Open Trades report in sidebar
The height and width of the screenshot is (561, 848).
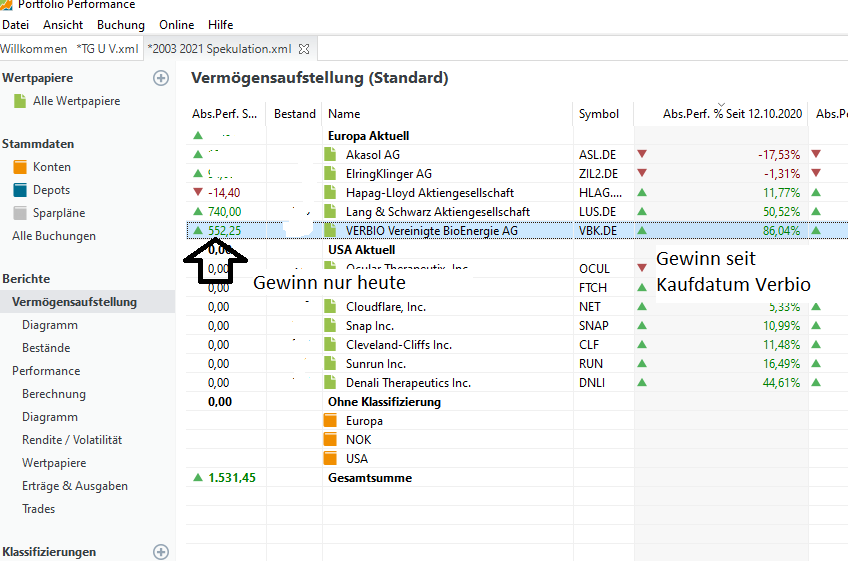pos(38,509)
